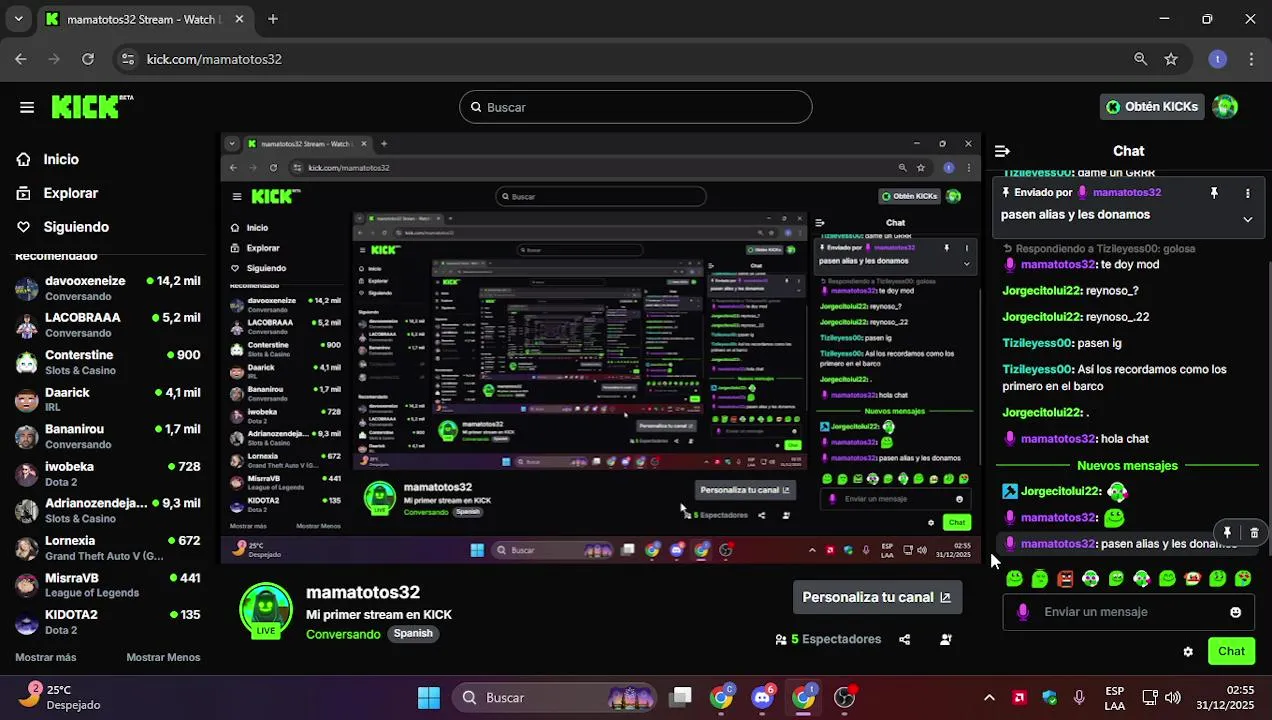Open the pinned message three-dot options
Image resolution: width=1272 pixels, height=720 pixels.
pyautogui.click(x=1247, y=193)
